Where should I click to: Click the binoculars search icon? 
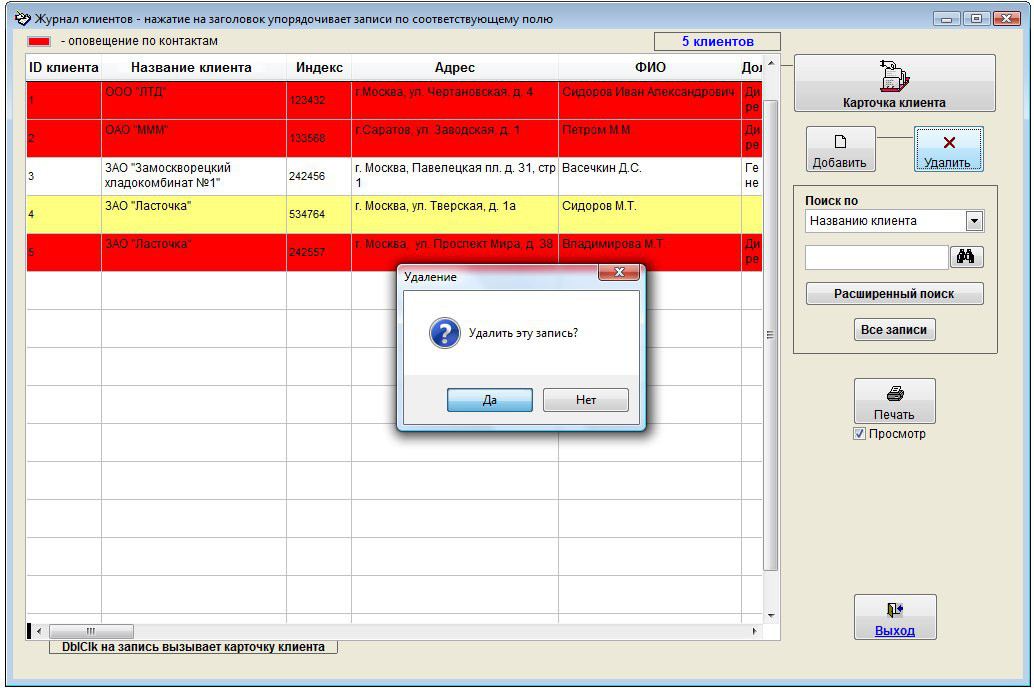point(966,257)
